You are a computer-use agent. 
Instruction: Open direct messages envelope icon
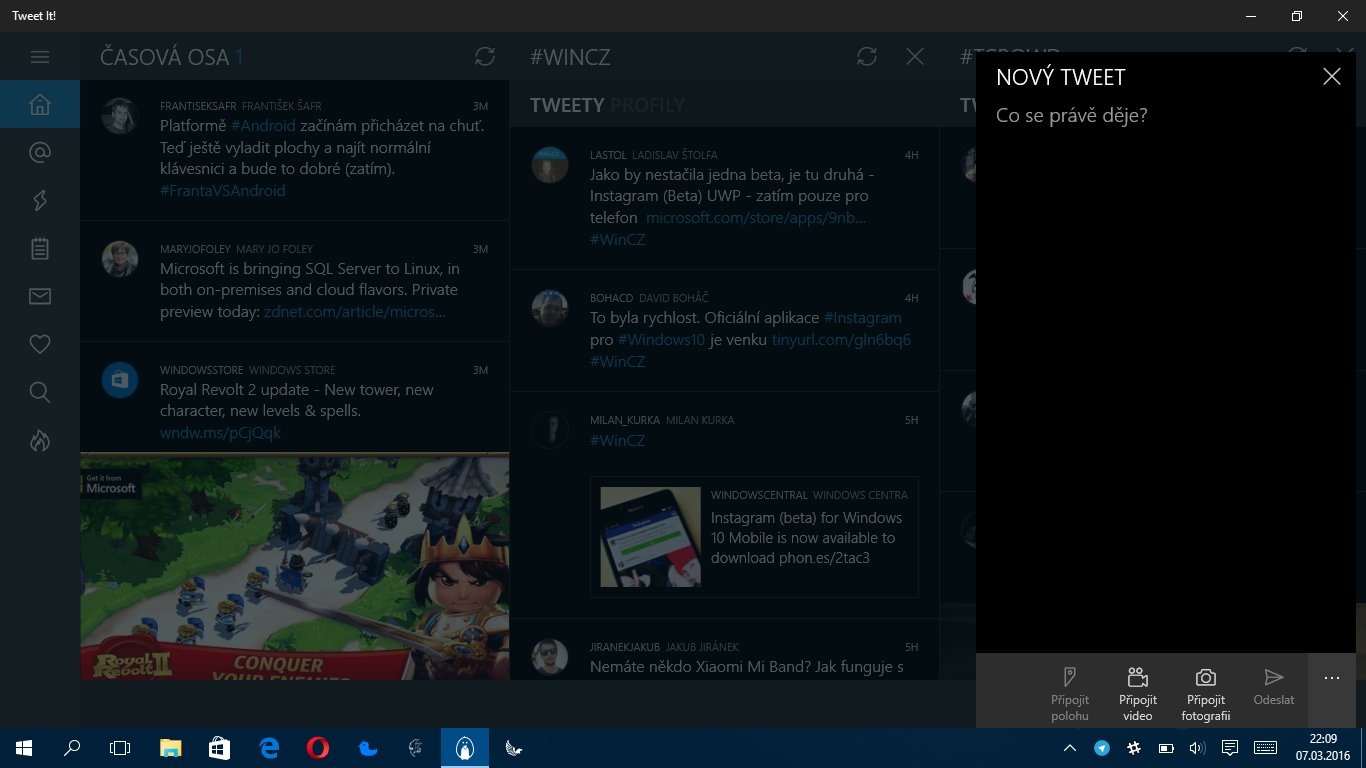pyautogui.click(x=40, y=296)
